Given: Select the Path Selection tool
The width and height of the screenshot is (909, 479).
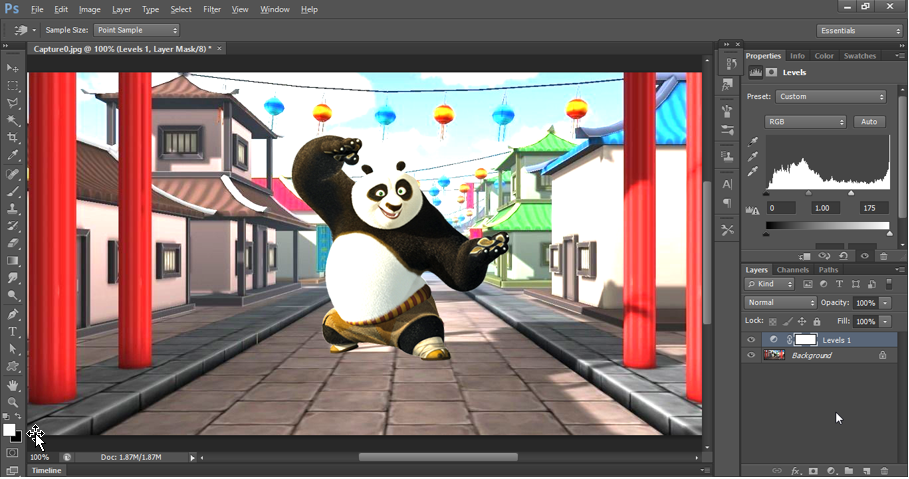Looking at the screenshot, I should coord(12,349).
